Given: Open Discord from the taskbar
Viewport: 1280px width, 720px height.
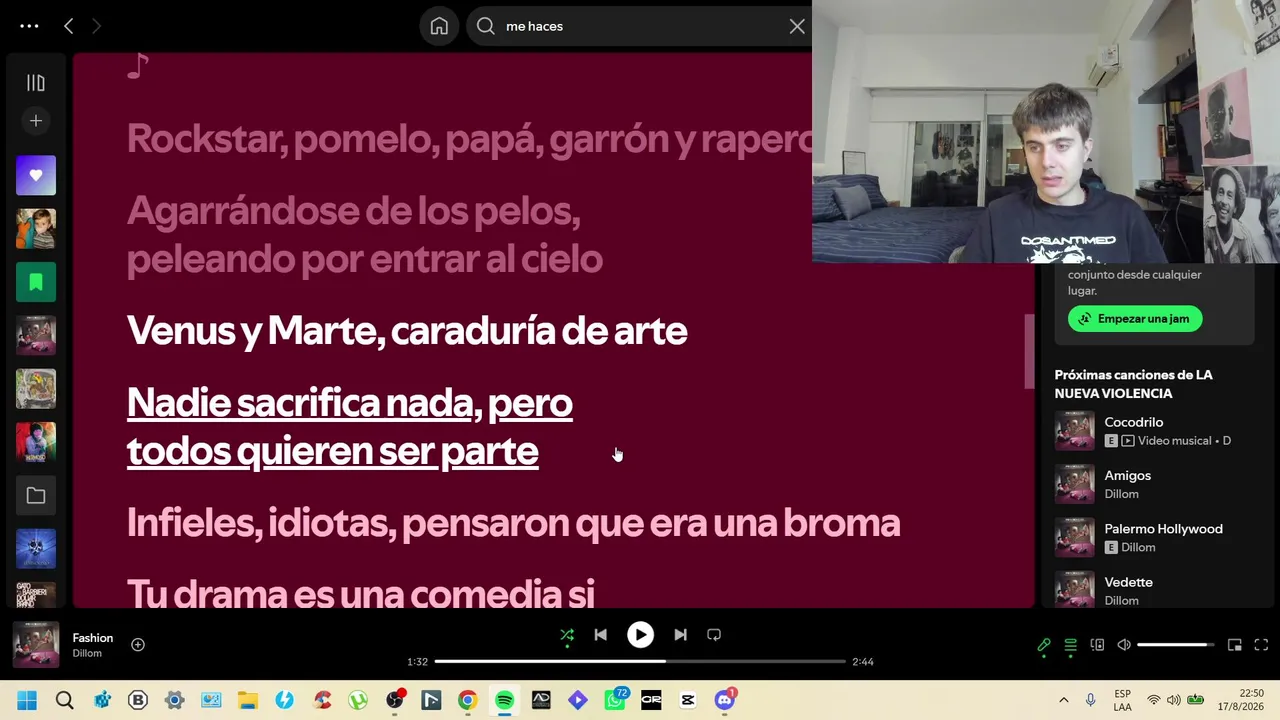Looking at the screenshot, I should [x=725, y=701].
